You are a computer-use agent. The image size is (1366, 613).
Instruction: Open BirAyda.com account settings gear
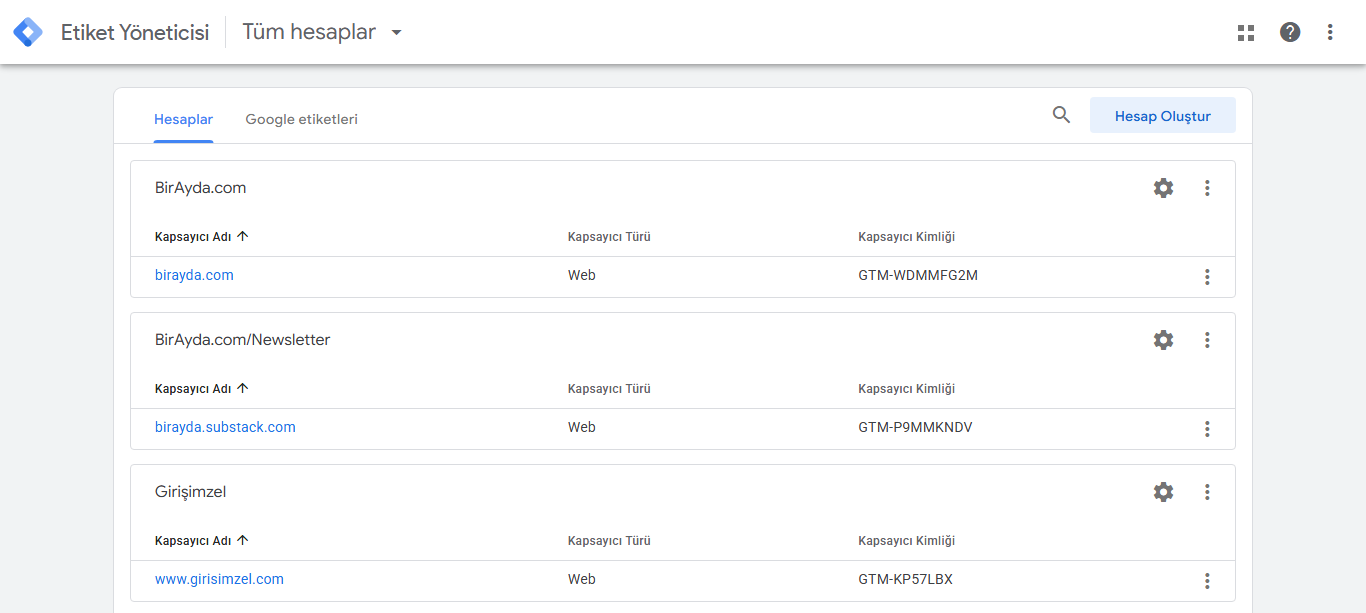(1163, 188)
